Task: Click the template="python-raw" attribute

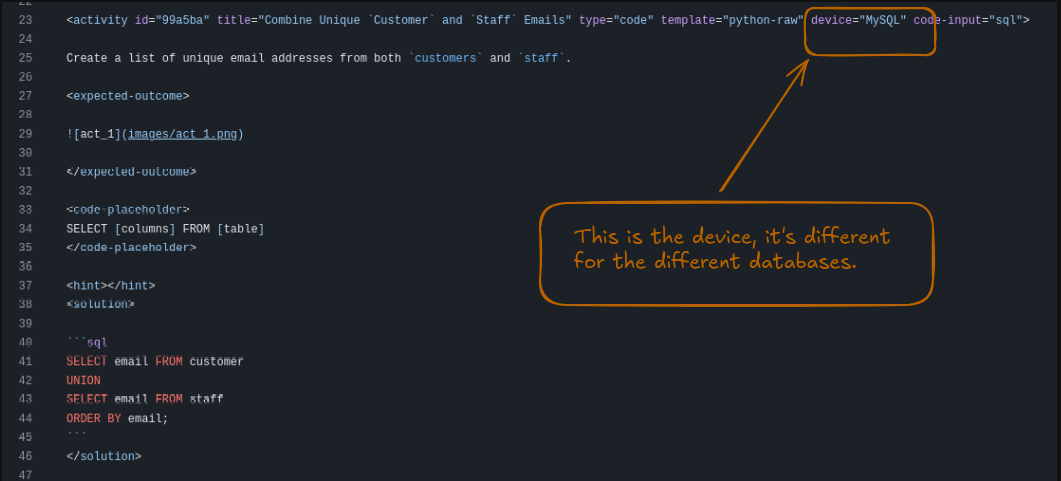Action: 732,20
